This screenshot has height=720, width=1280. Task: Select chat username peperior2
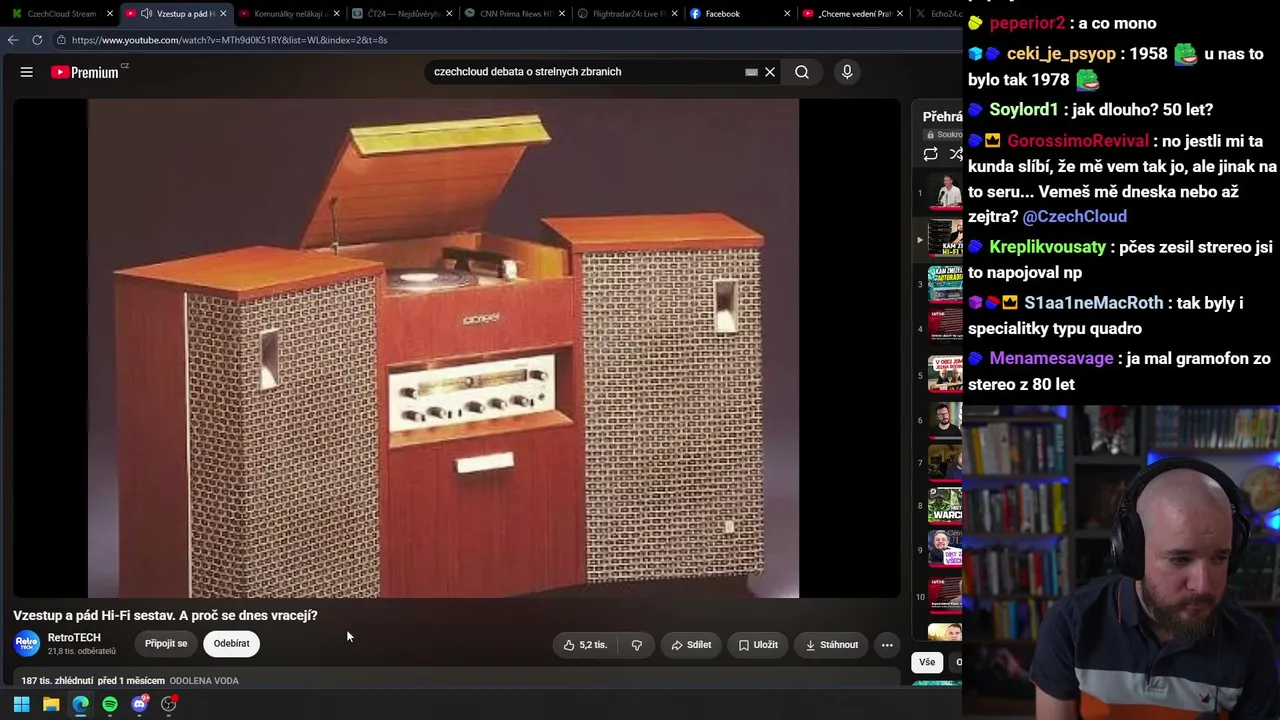pos(1027,23)
